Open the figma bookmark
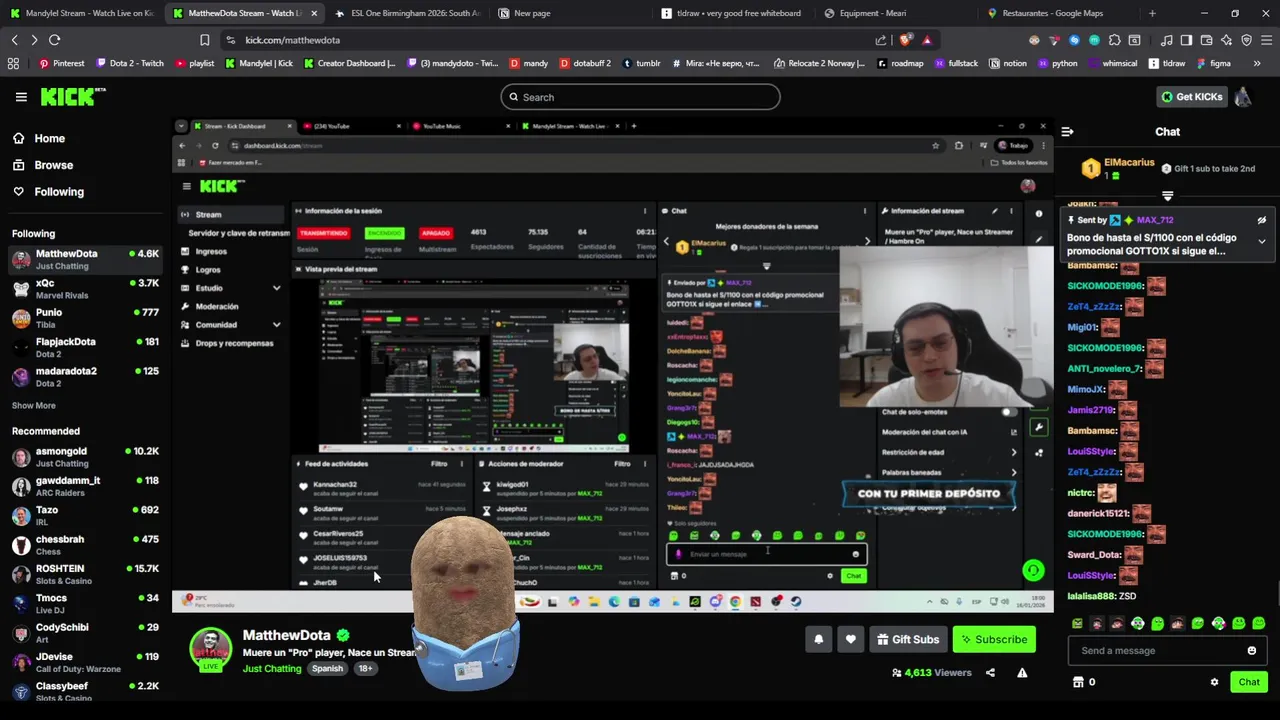Viewport: 1280px width, 720px height. pos(1212,63)
